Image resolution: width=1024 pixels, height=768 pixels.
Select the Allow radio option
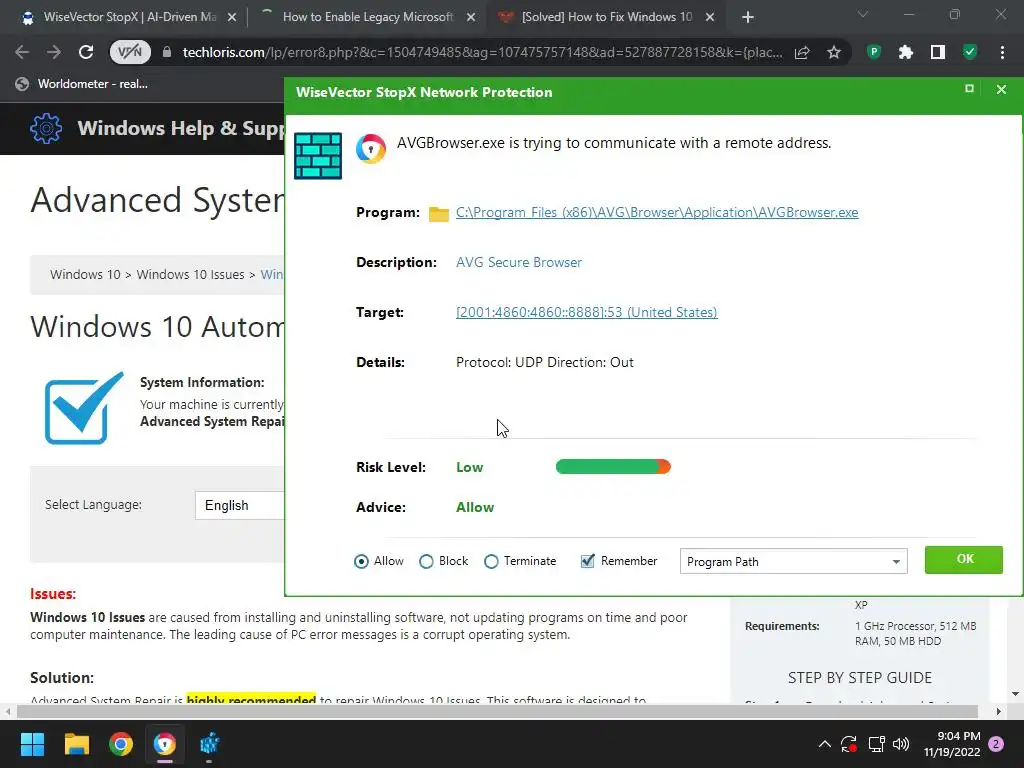pyautogui.click(x=361, y=562)
